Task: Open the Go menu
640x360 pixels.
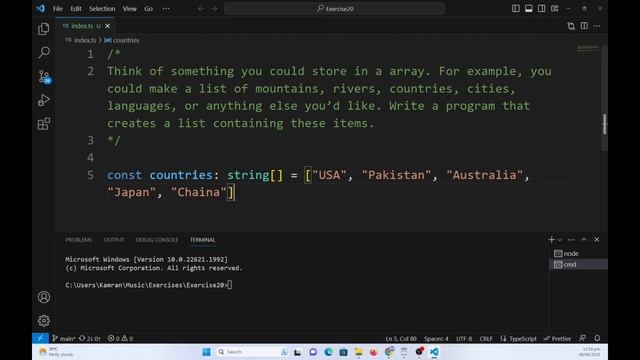Action: 148,9
